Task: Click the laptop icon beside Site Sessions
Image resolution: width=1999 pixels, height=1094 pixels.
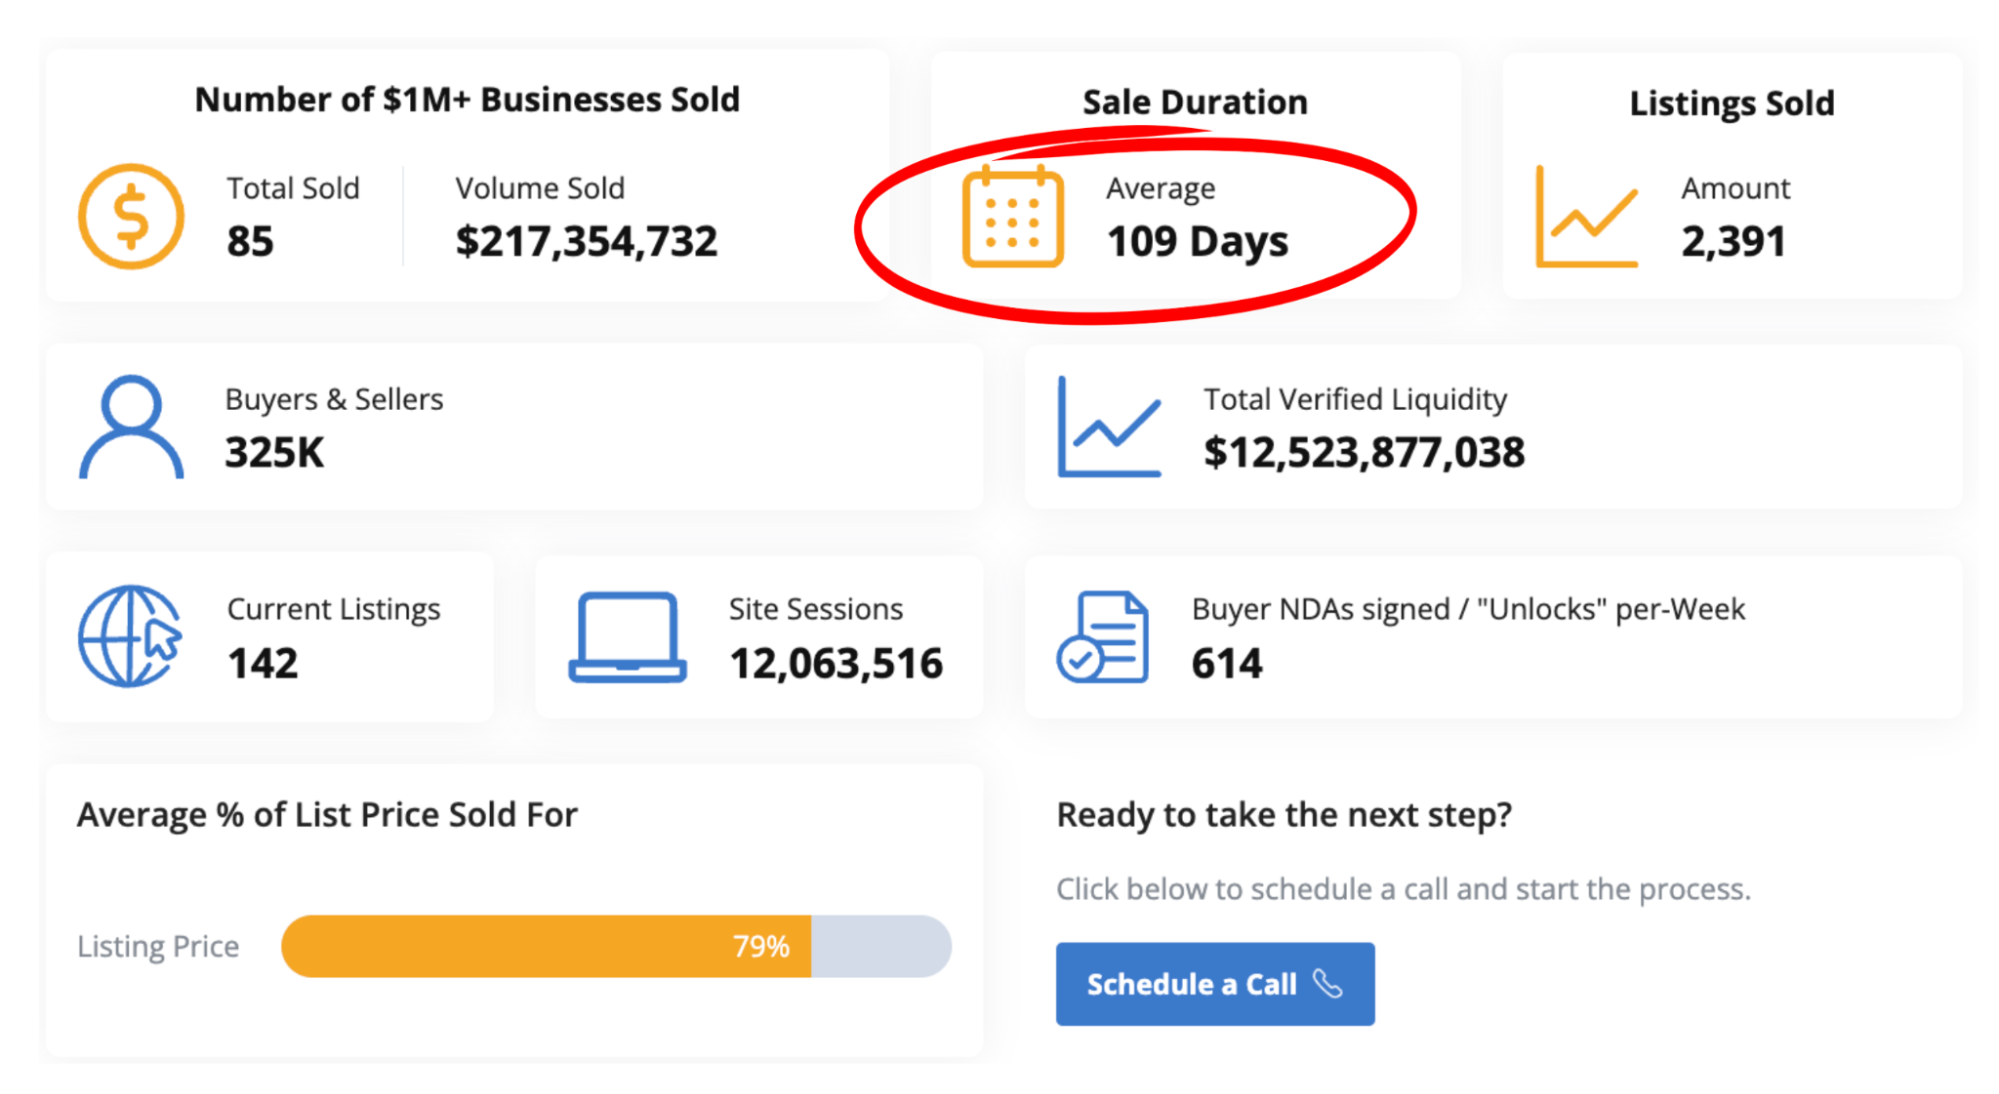Action: tap(627, 637)
